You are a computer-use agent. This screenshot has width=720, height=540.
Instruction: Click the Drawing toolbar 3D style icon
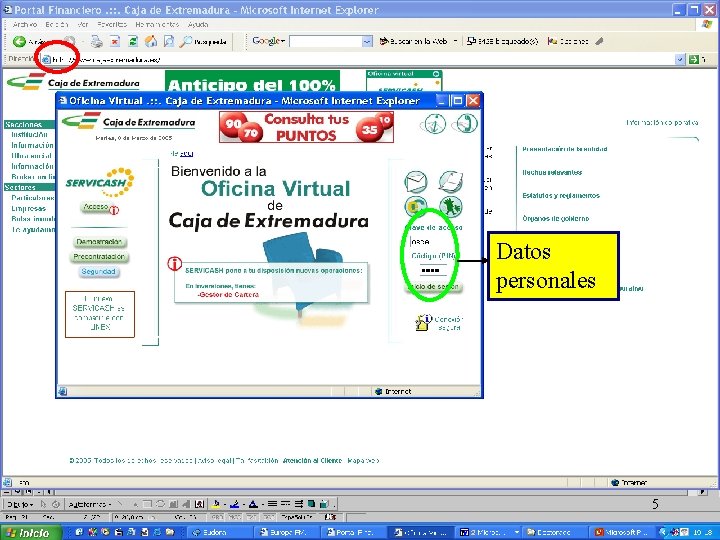click(x=324, y=504)
